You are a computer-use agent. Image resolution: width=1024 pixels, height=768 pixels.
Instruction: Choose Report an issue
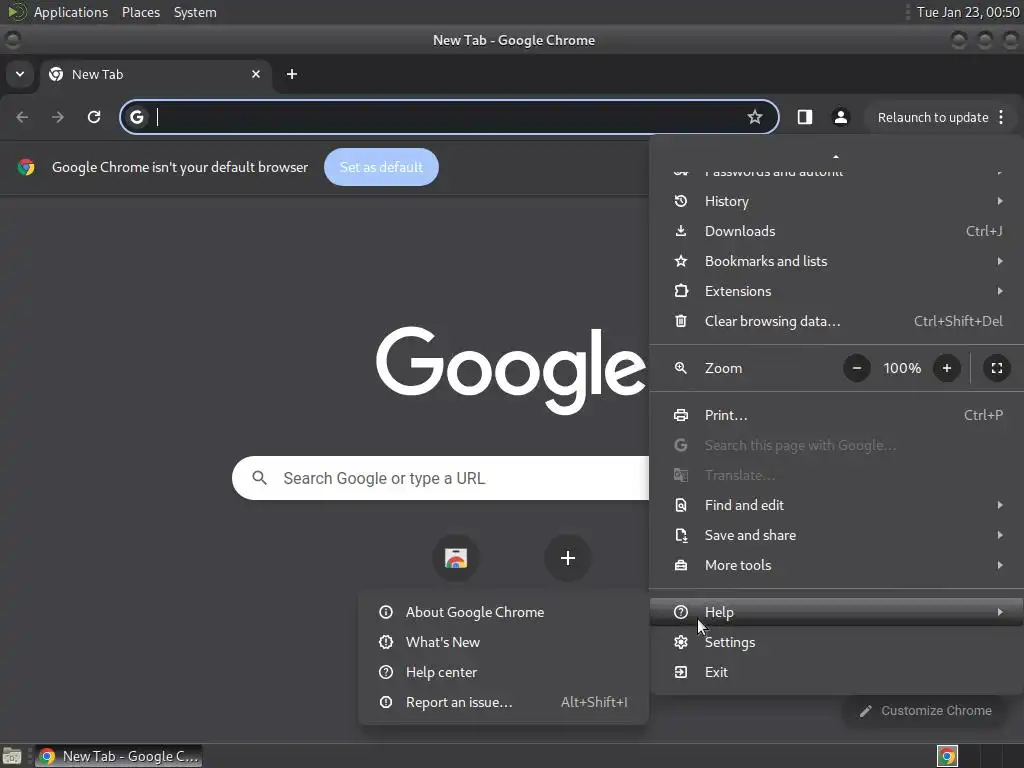[x=504, y=703]
